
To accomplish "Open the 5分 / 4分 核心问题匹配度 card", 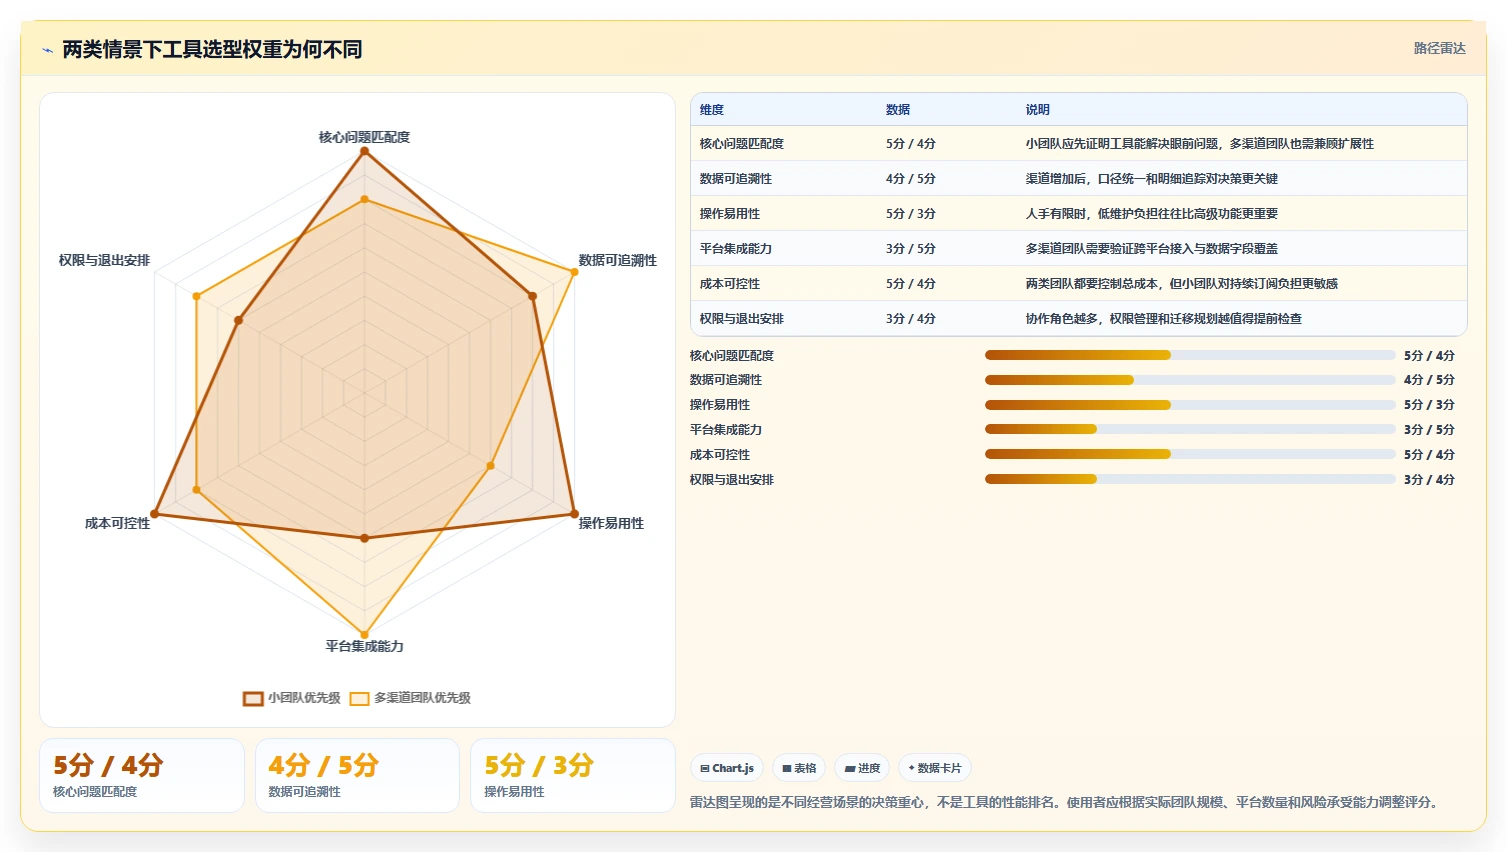I will coord(142,776).
